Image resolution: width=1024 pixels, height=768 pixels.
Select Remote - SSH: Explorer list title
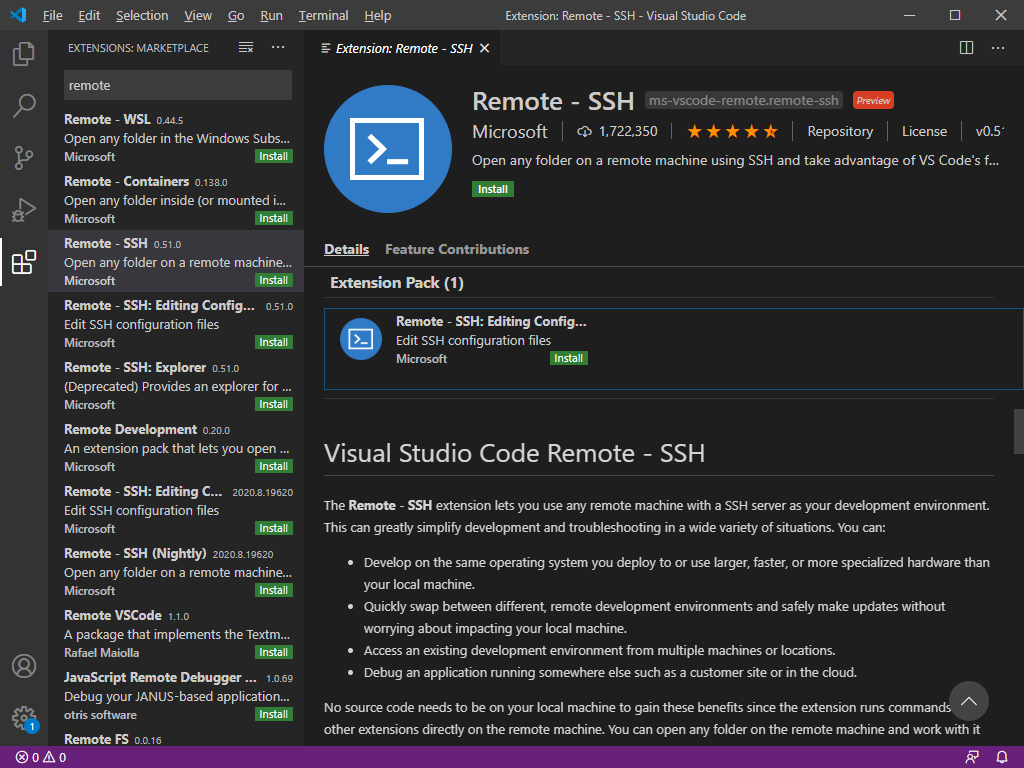[135, 368]
